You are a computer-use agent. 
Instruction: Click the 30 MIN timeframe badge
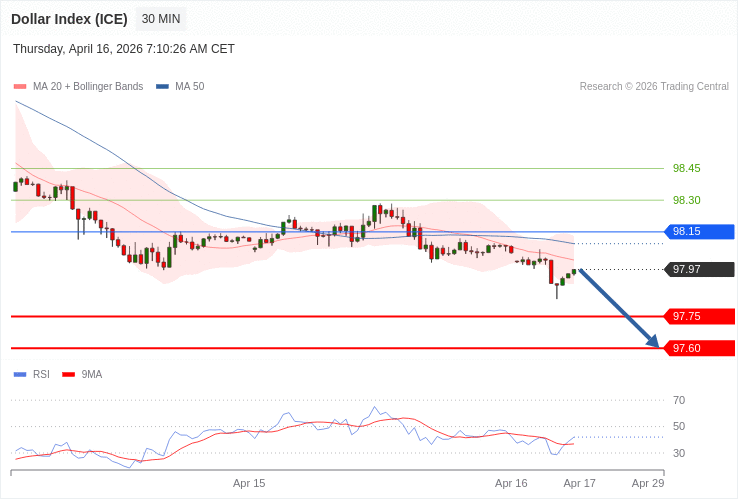(161, 19)
